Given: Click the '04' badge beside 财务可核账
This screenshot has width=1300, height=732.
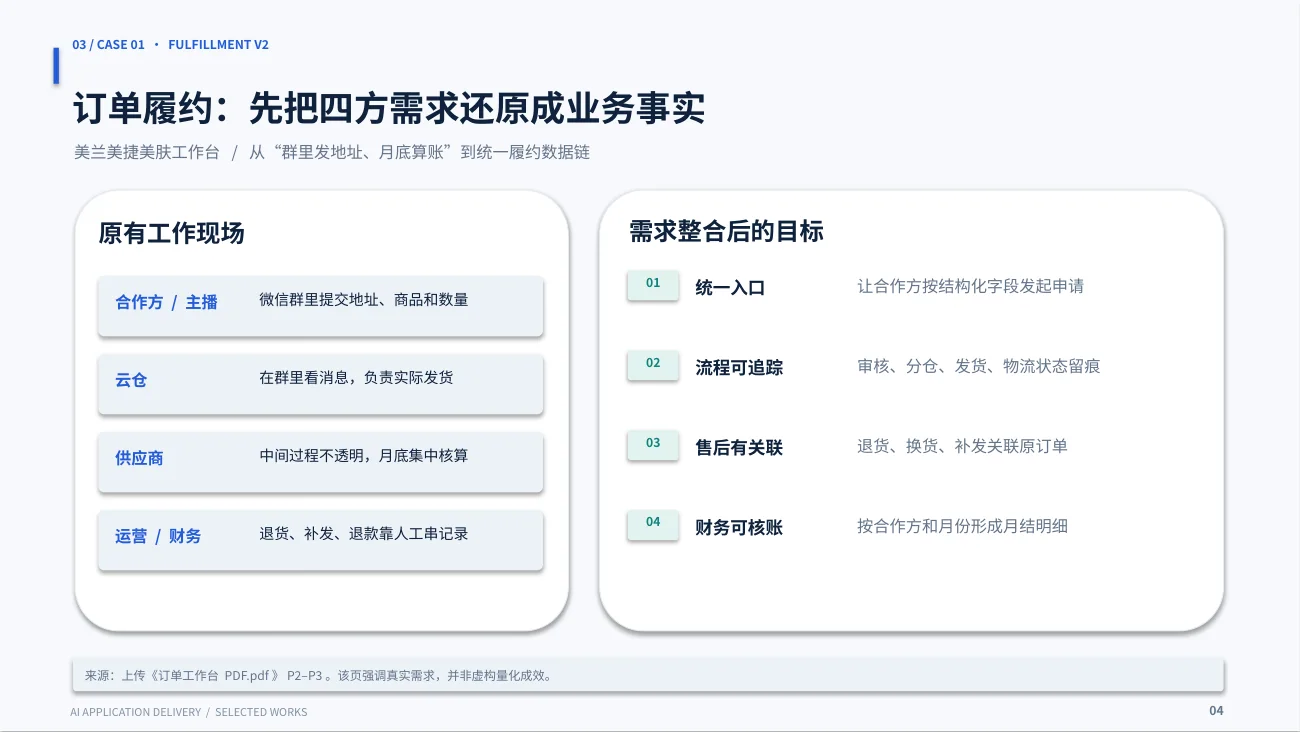Looking at the screenshot, I should pyautogui.click(x=653, y=523).
